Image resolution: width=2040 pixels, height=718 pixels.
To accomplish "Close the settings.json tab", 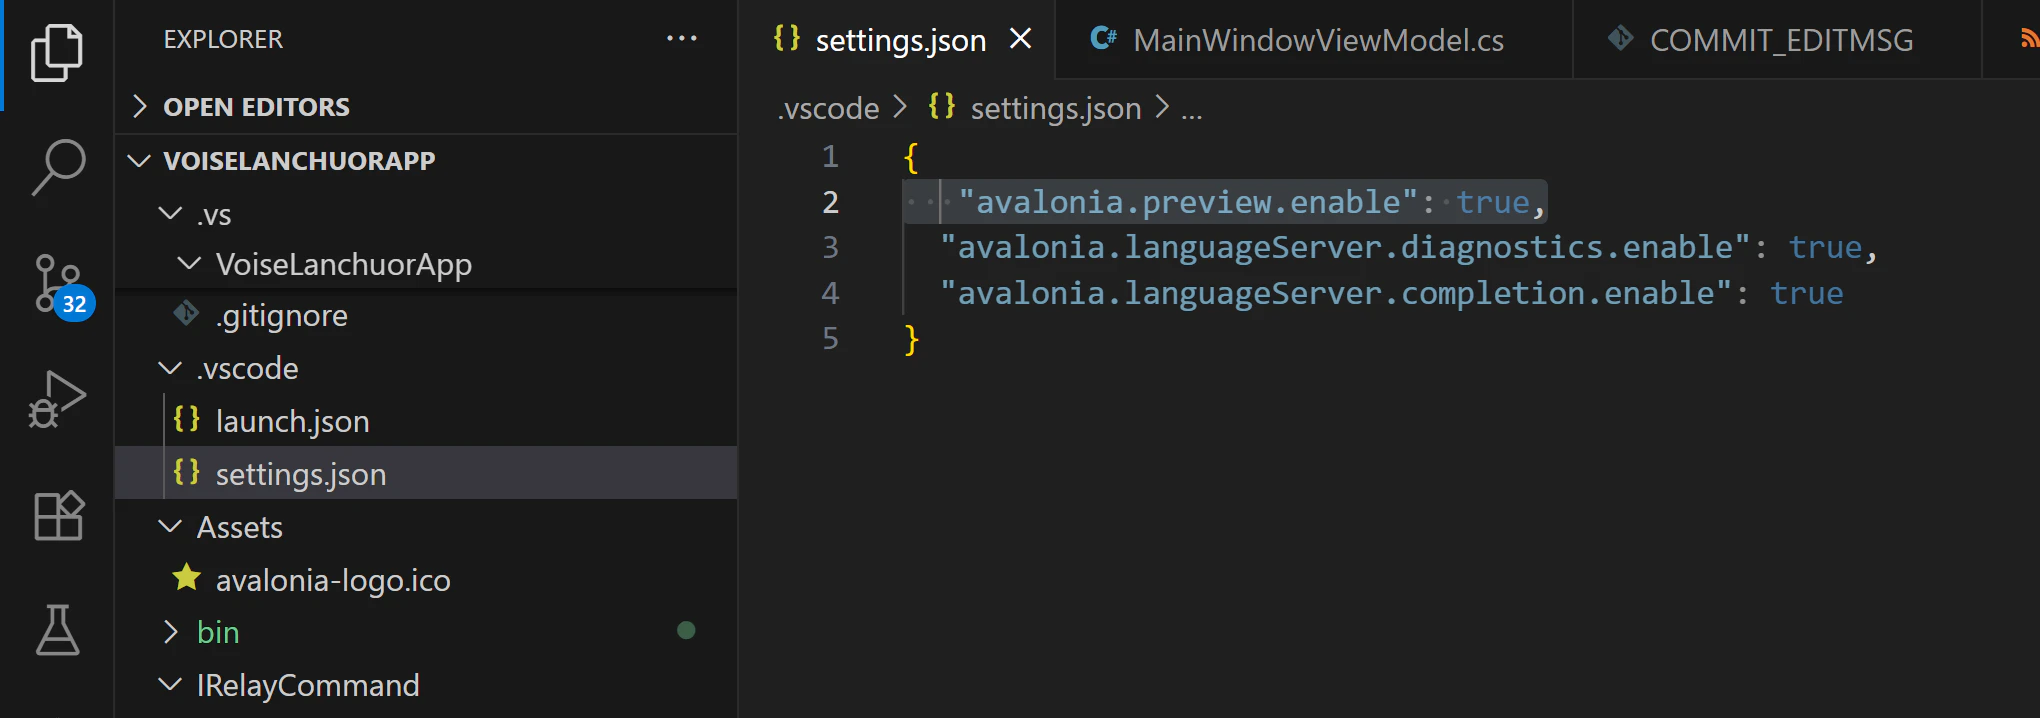I will coord(1020,39).
